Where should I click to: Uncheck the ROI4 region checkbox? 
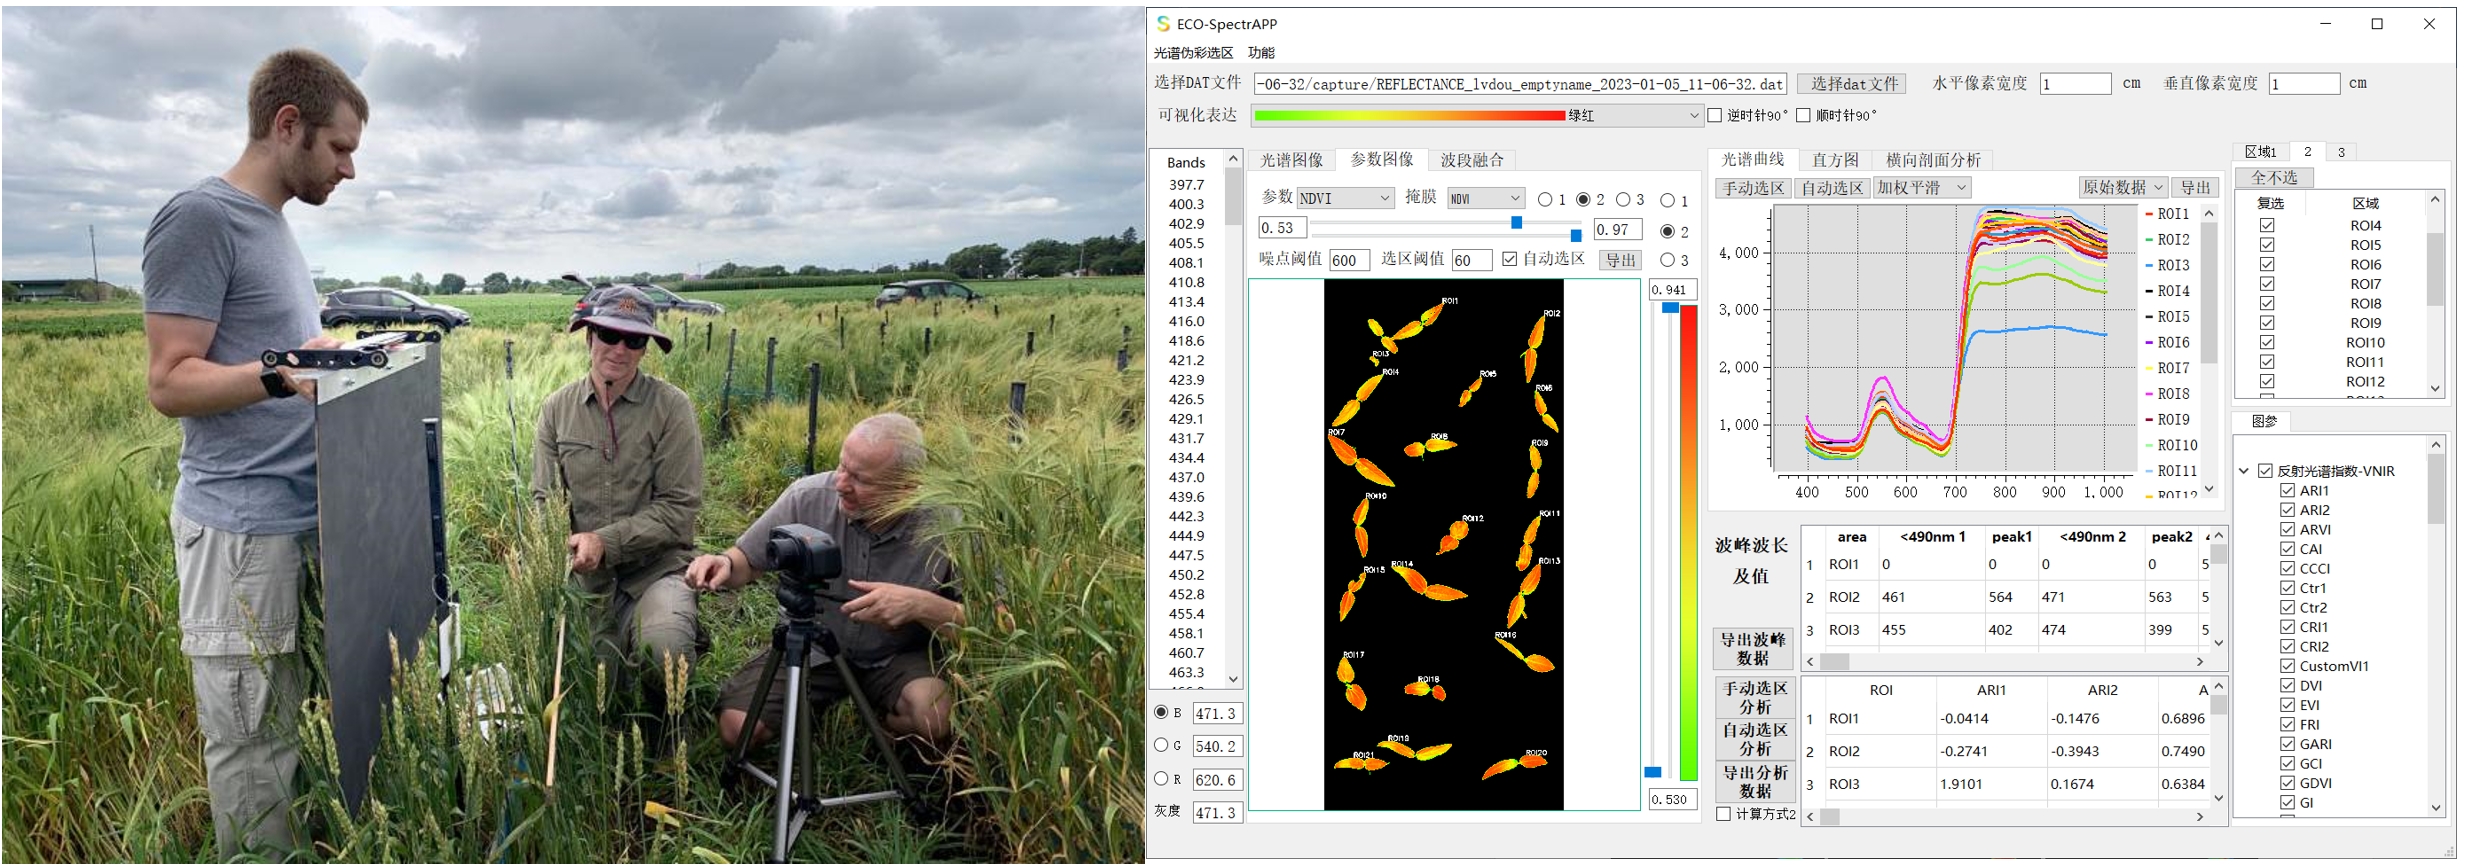(2267, 226)
